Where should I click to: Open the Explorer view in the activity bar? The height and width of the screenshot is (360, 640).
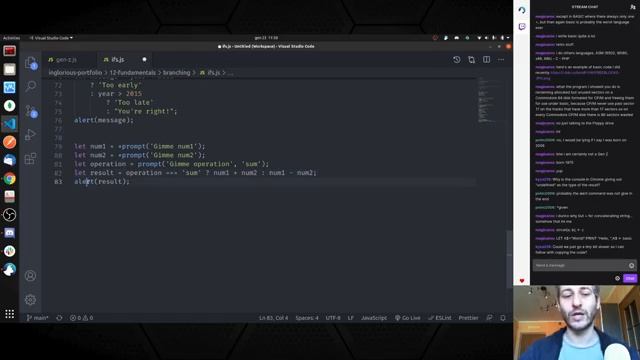tap(31, 63)
